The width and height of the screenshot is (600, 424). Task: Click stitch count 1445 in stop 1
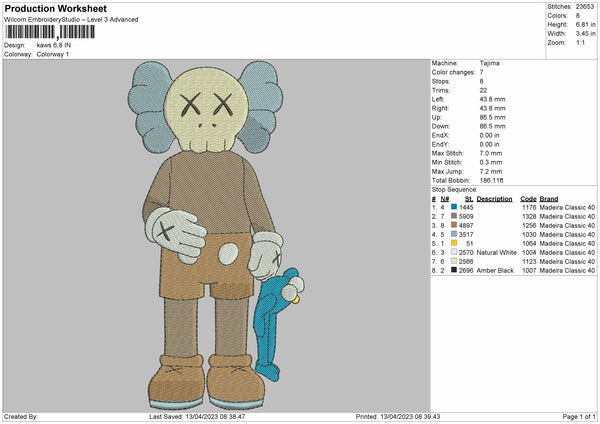466,207
